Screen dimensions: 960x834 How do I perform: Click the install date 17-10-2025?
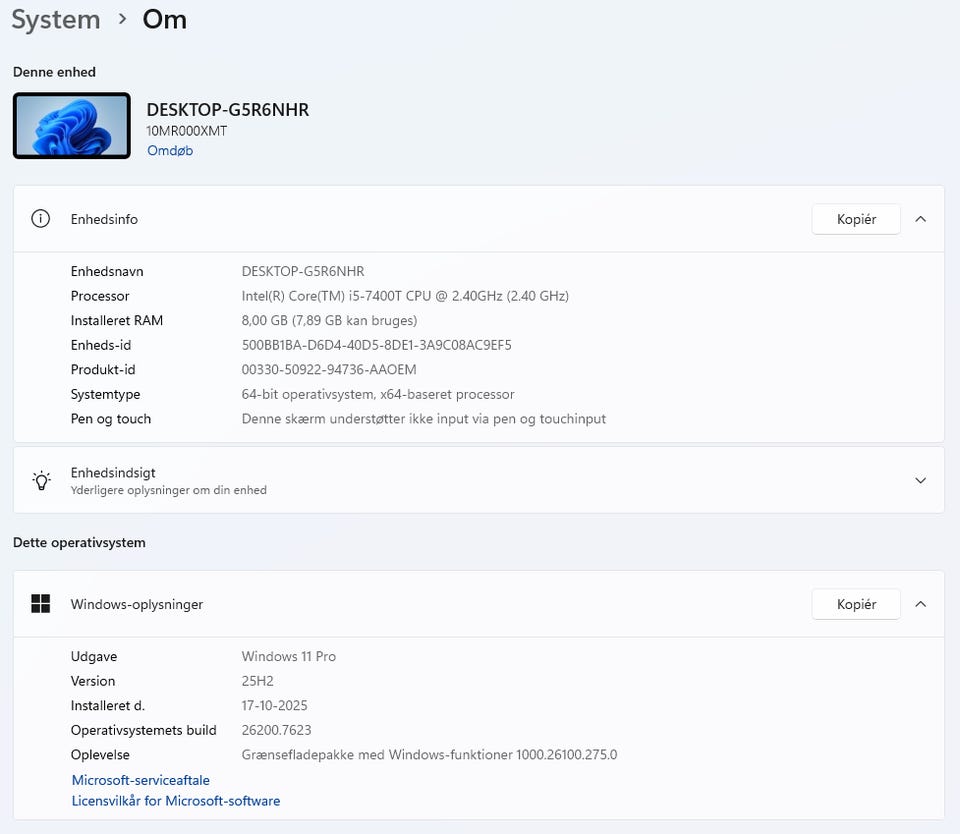tap(274, 705)
